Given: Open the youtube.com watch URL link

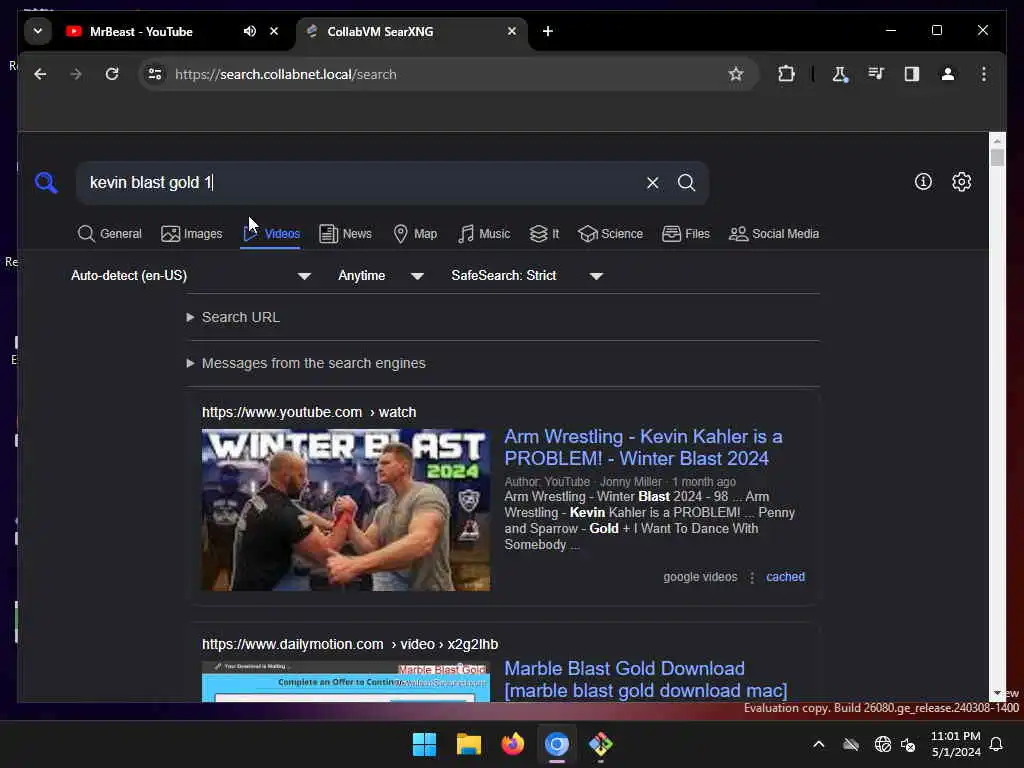Looking at the screenshot, I should [x=309, y=412].
